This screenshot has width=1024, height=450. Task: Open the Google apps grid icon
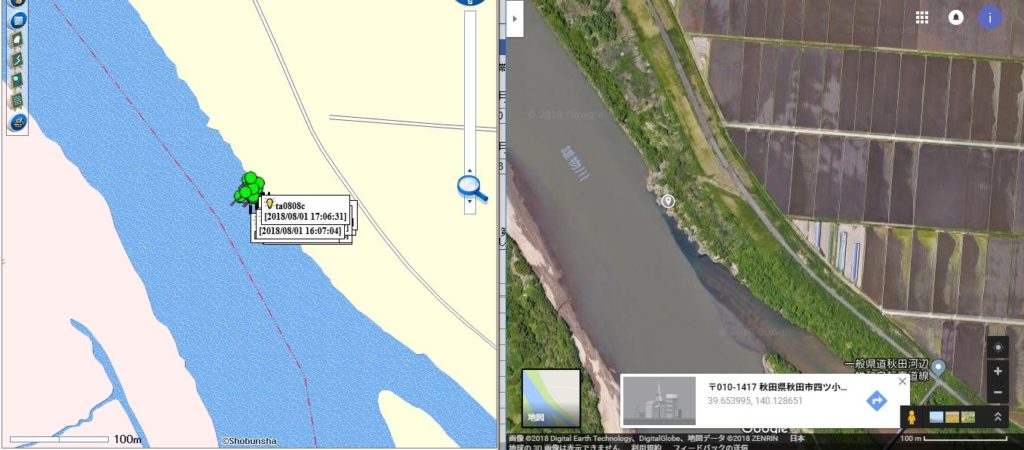921,18
